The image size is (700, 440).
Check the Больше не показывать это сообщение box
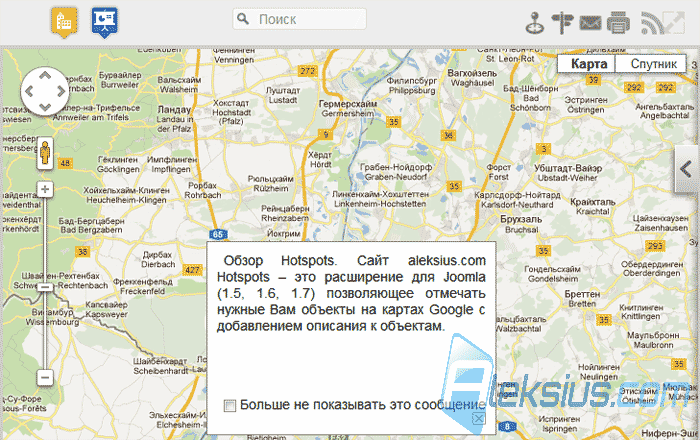[x=230, y=406]
